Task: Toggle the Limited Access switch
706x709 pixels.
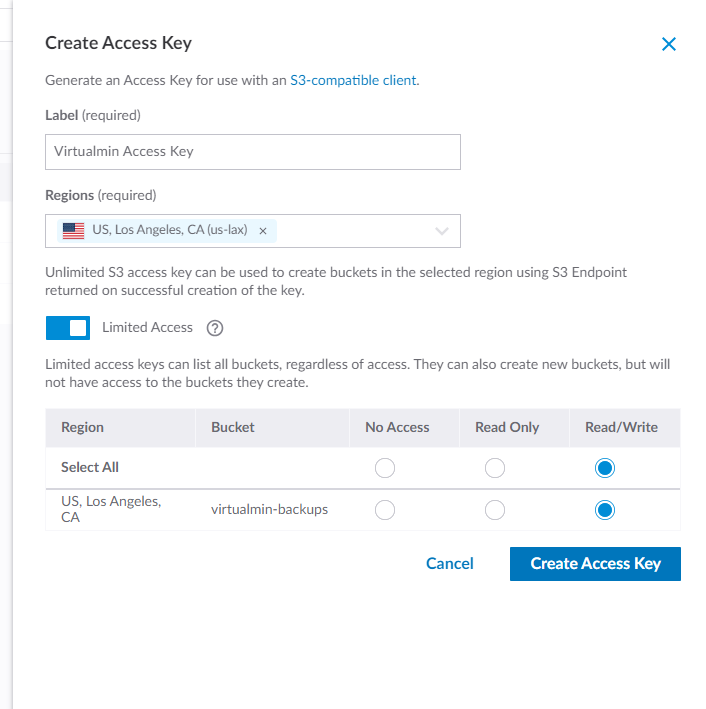Action: coord(68,328)
